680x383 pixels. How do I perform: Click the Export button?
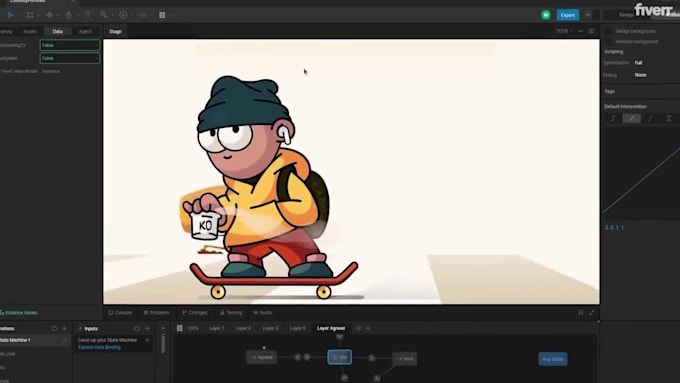click(x=567, y=15)
